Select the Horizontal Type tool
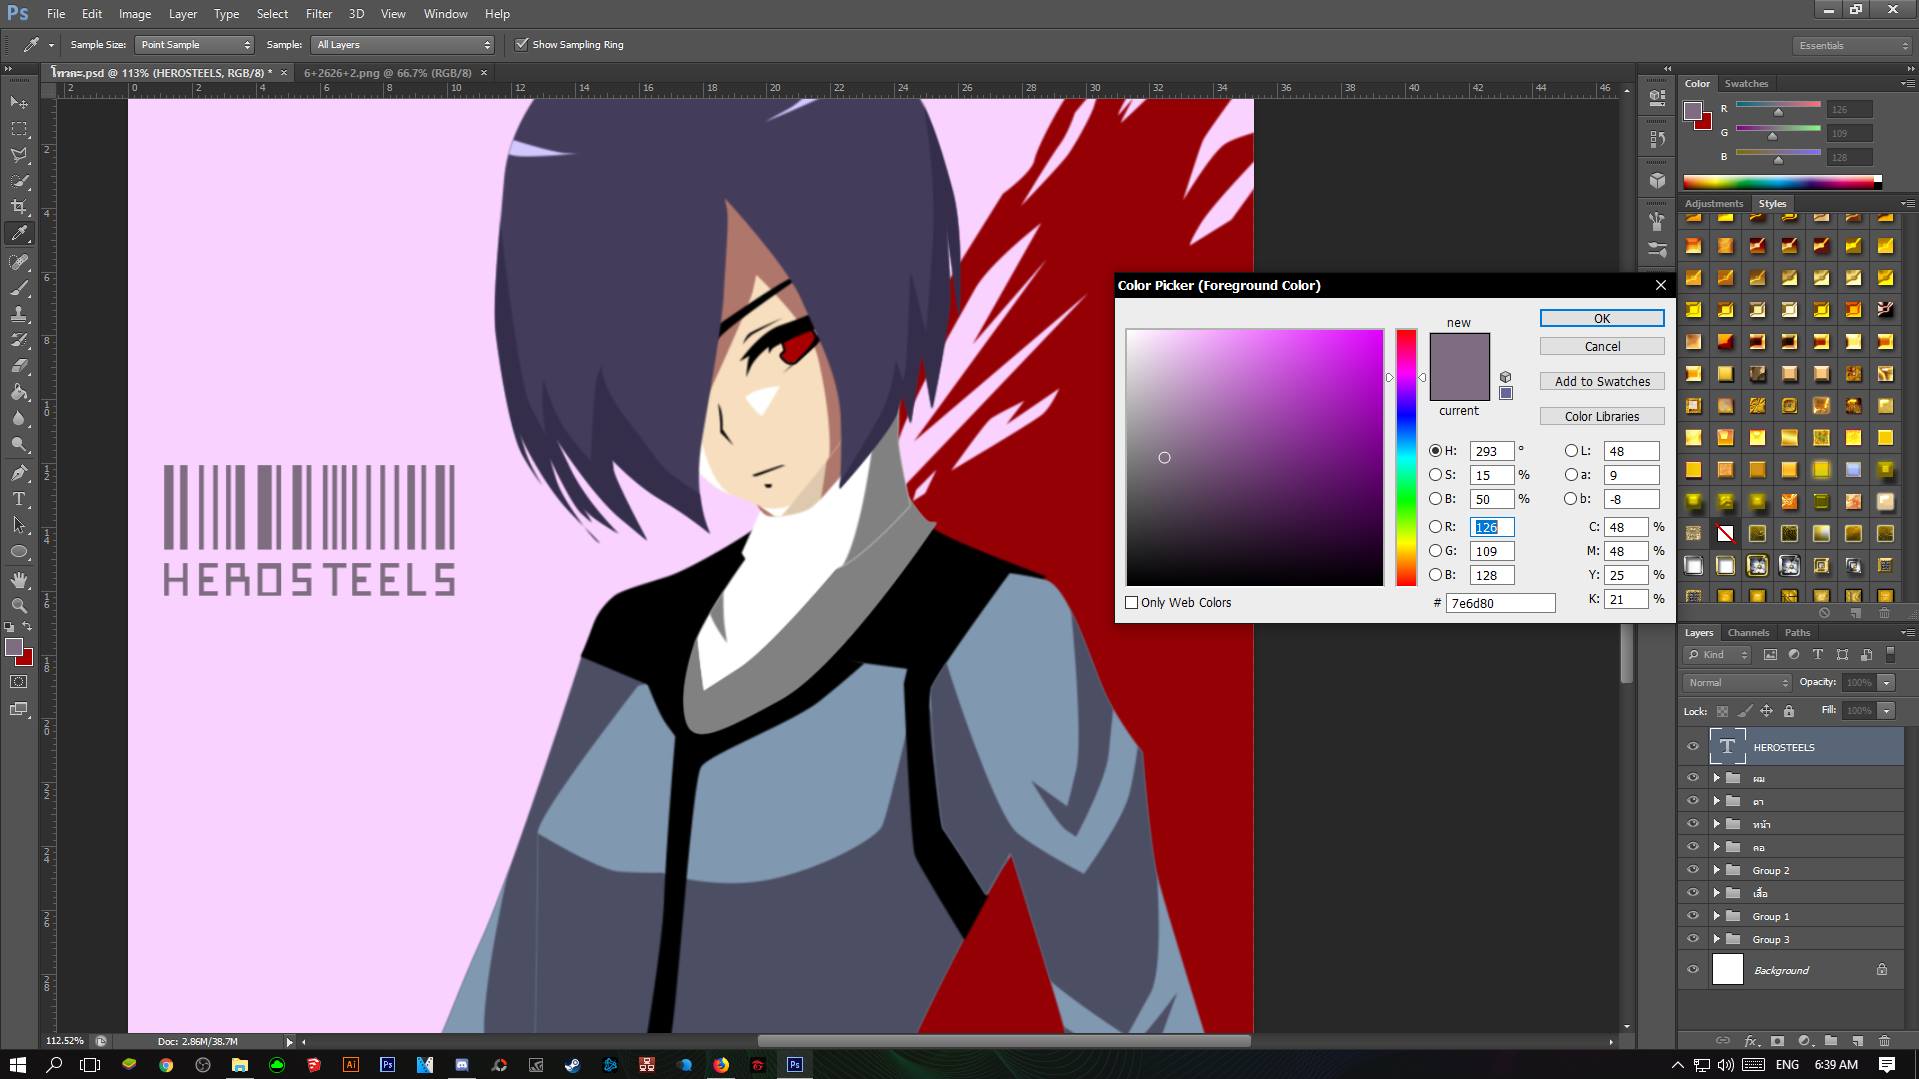 (19, 498)
